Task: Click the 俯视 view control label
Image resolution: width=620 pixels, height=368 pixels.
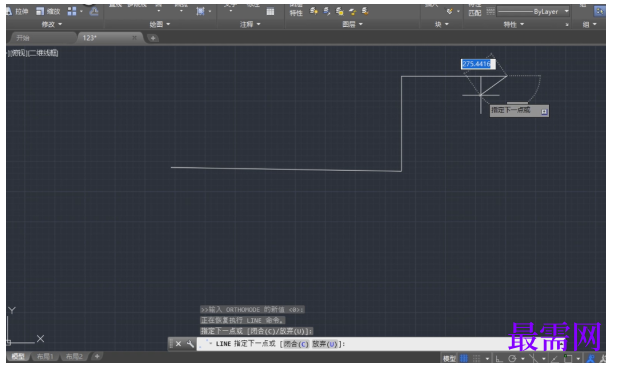Action: 18,53
